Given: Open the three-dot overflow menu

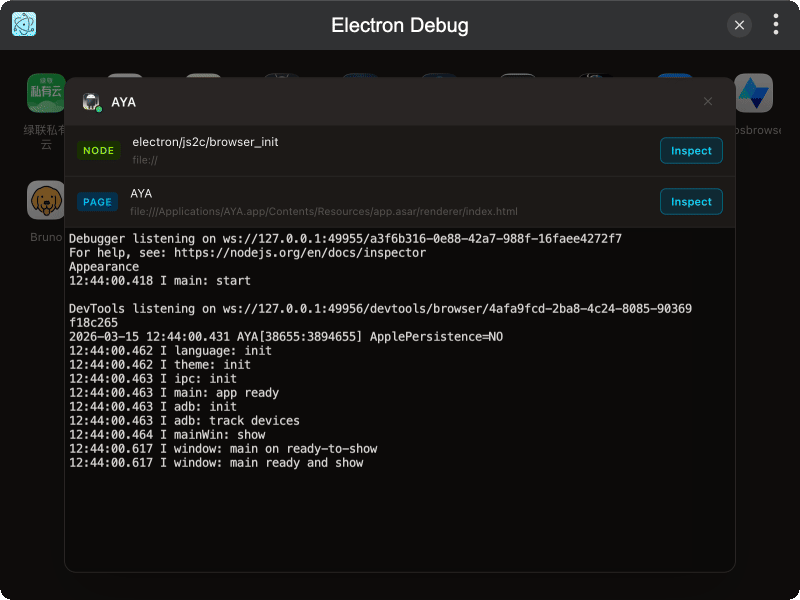Looking at the screenshot, I should point(775,24).
